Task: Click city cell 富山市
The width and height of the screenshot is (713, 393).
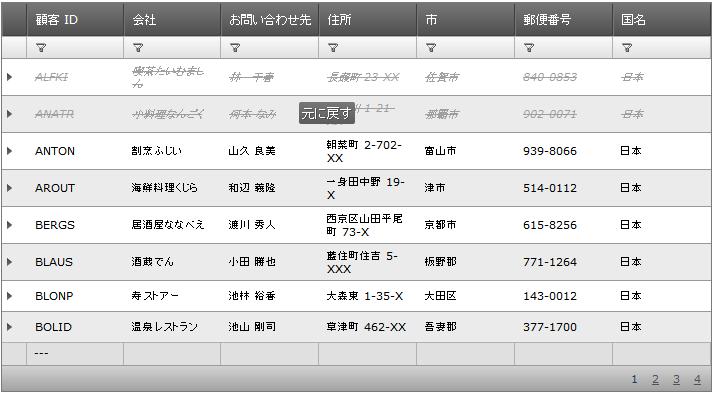Action: pos(466,151)
